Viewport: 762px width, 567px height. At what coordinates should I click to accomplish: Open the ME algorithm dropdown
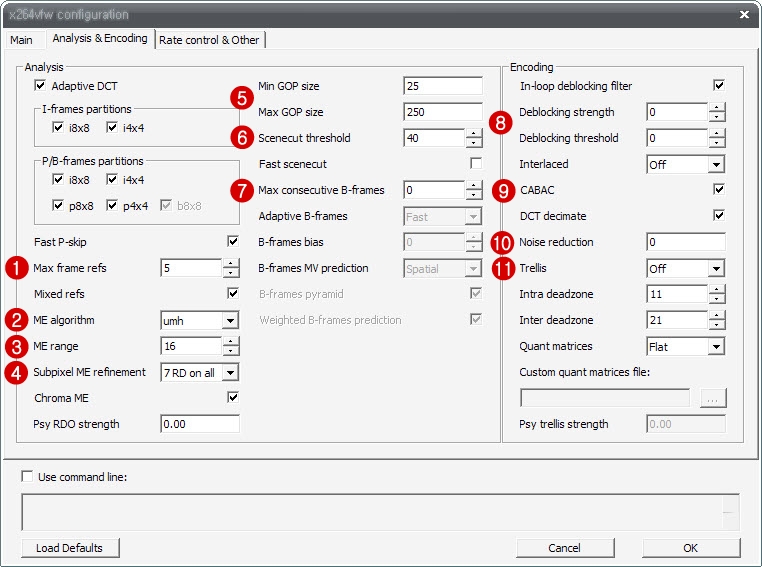230,321
